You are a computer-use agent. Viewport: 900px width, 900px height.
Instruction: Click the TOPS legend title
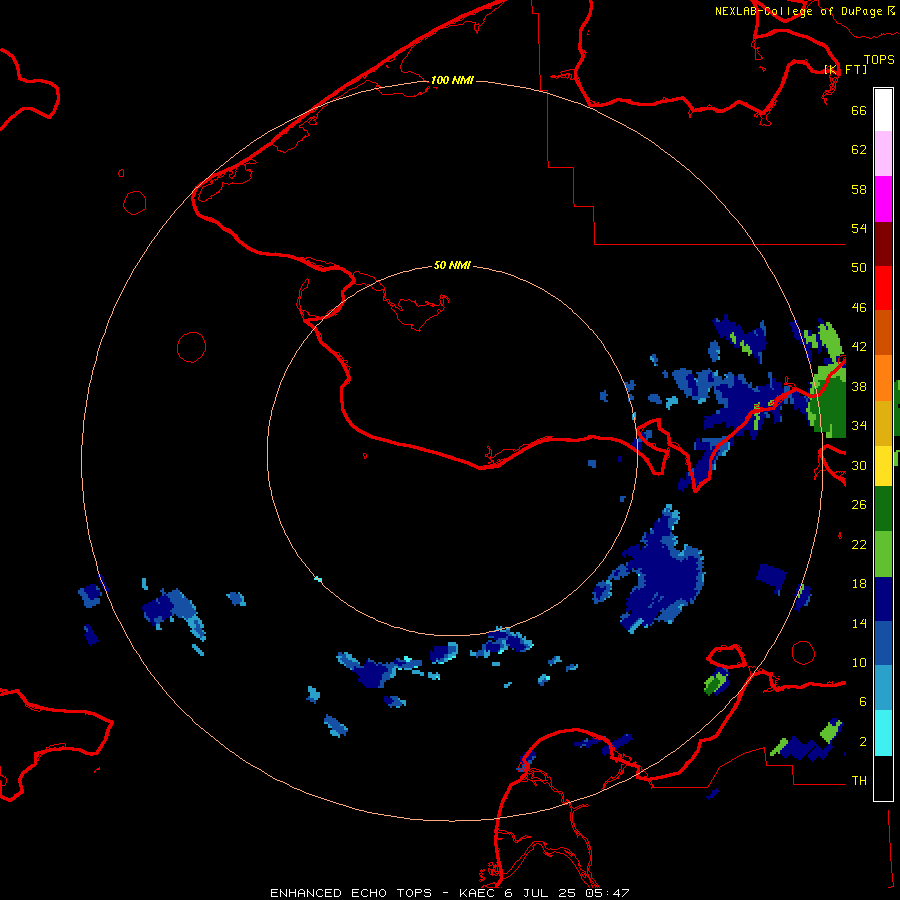click(879, 59)
